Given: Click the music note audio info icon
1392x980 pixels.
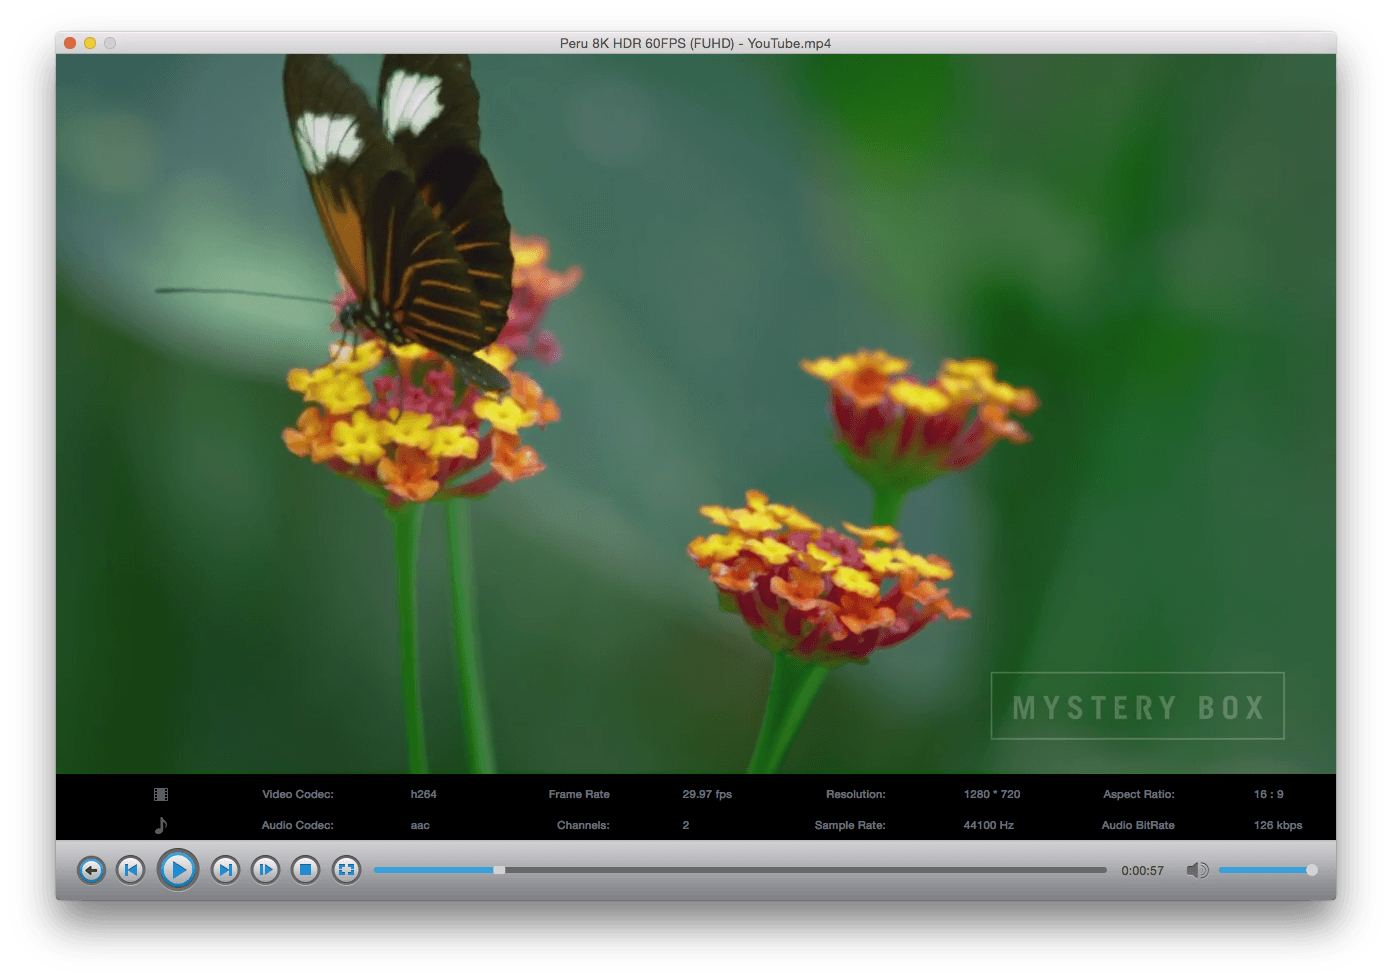Looking at the screenshot, I should click(161, 825).
